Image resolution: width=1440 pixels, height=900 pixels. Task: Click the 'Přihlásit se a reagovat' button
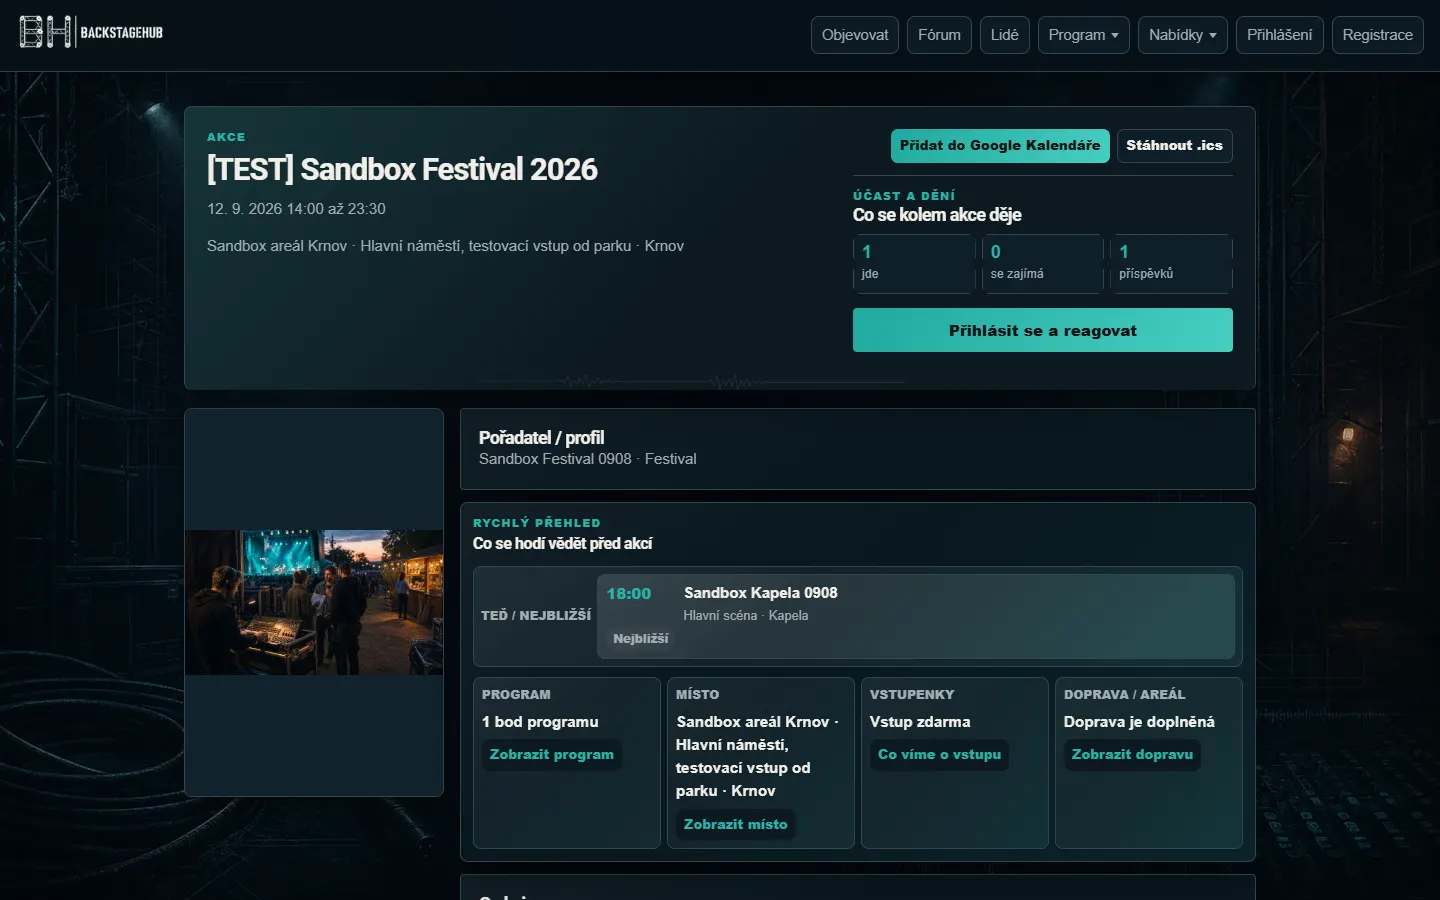tap(1043, 330)
